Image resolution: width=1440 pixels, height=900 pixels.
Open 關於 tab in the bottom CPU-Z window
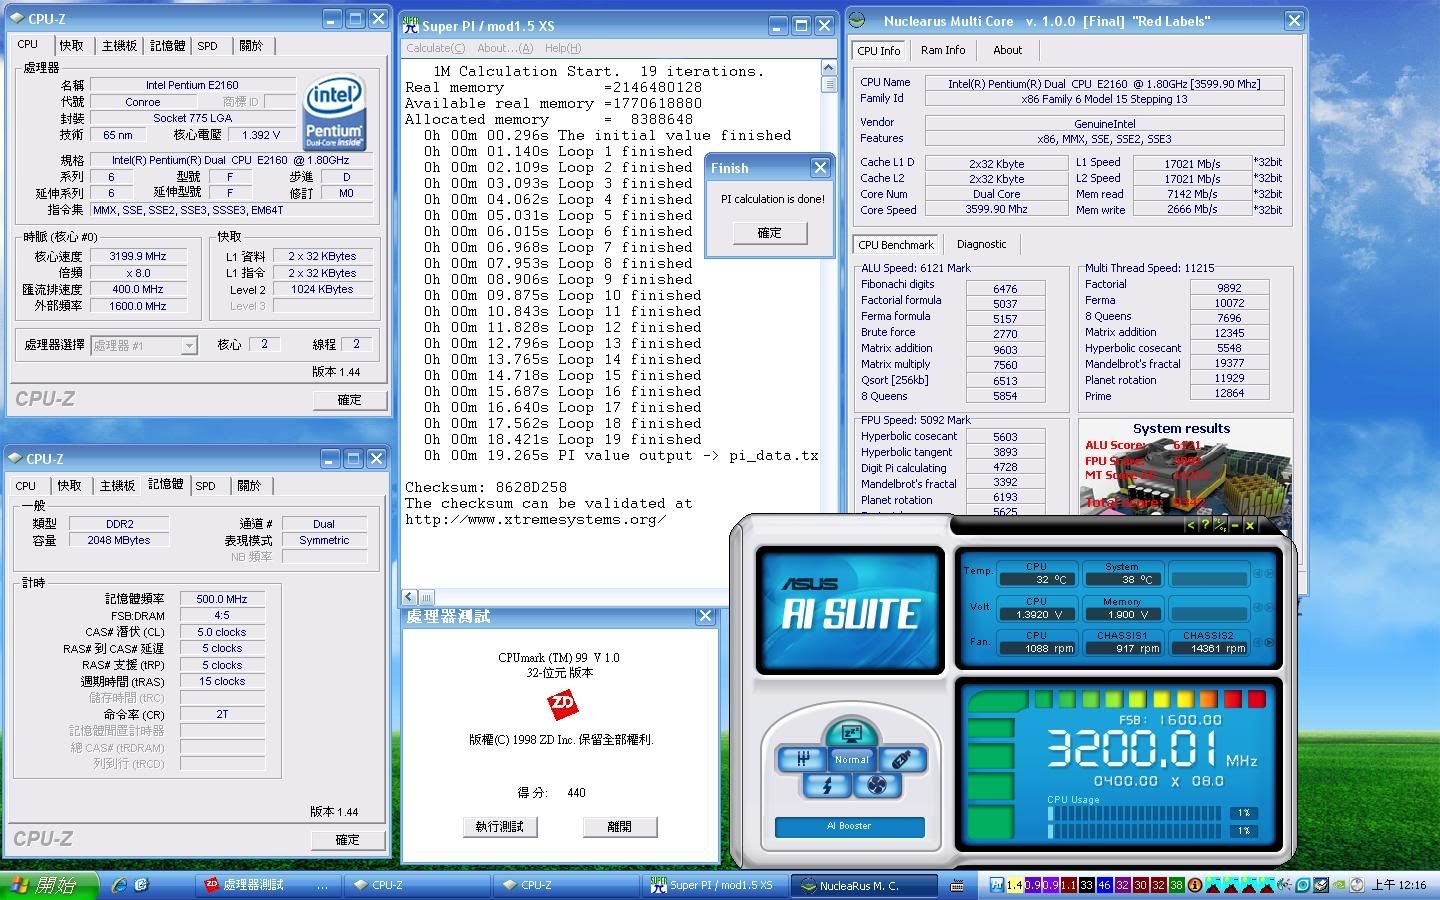click(249, 486)
